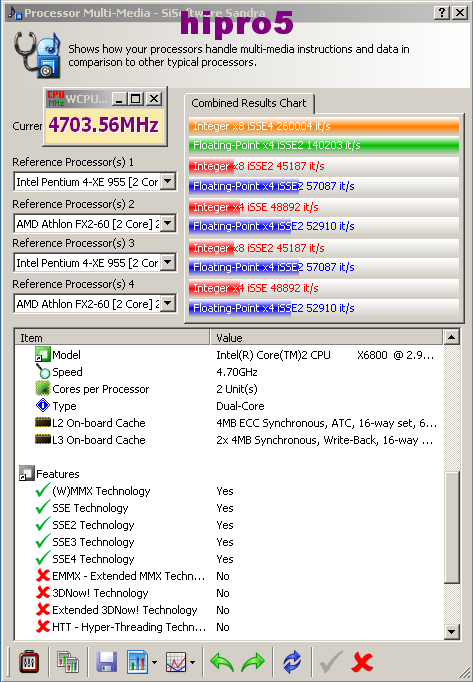Screen dimensions: 473x682
Task: Click the scroll down arrow of the list
Action: coord(452,632)
